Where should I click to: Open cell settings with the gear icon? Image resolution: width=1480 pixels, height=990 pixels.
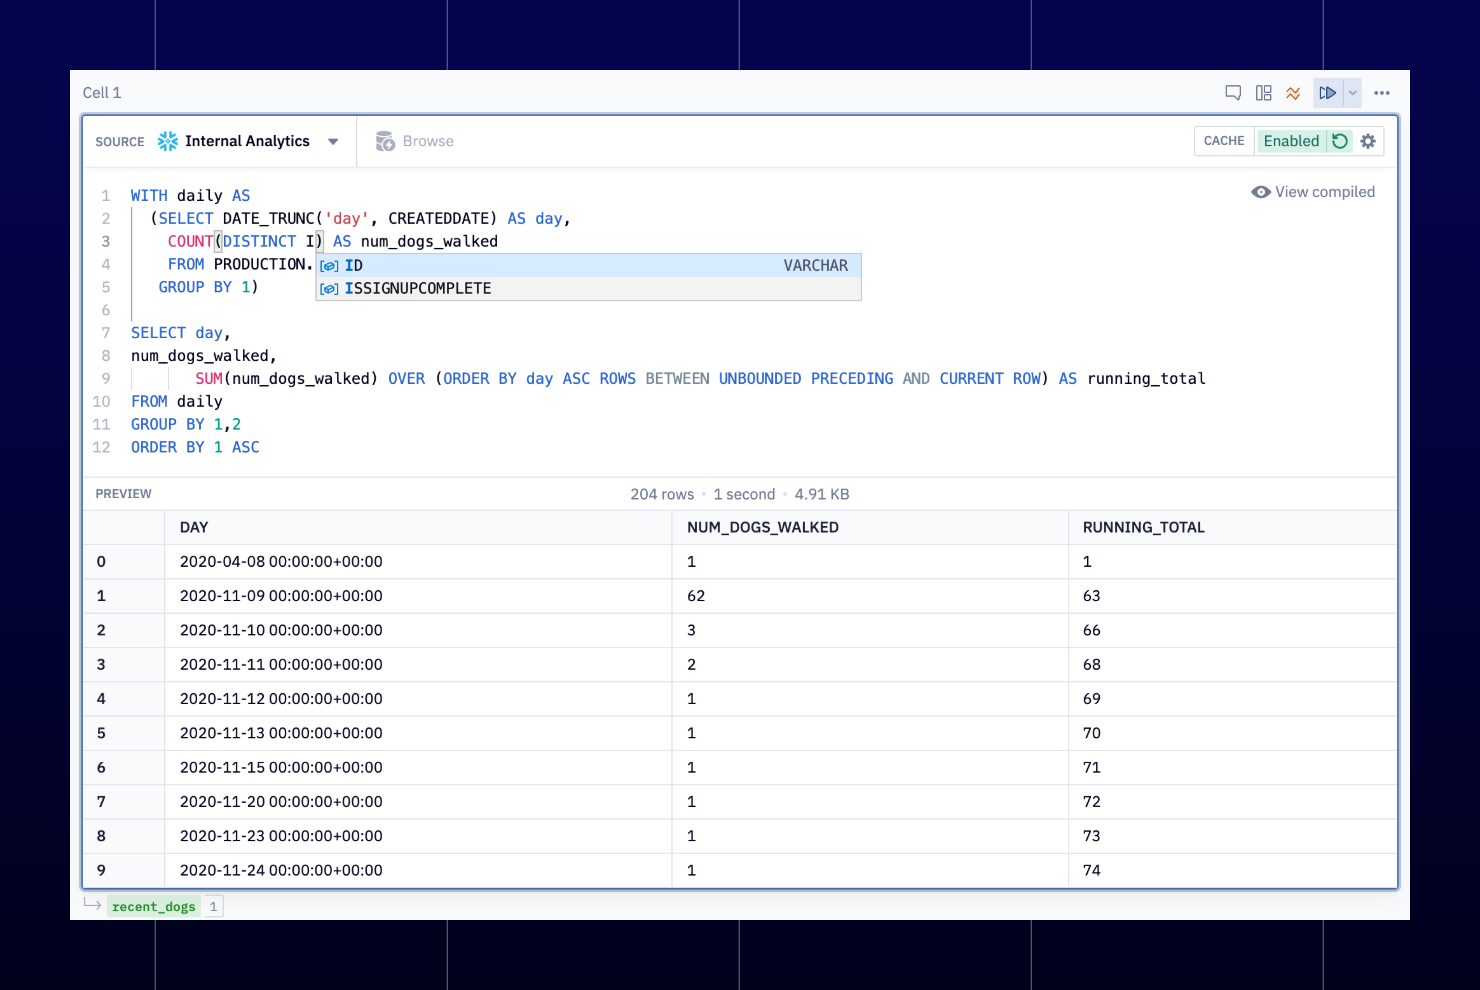click(1368, 141)
